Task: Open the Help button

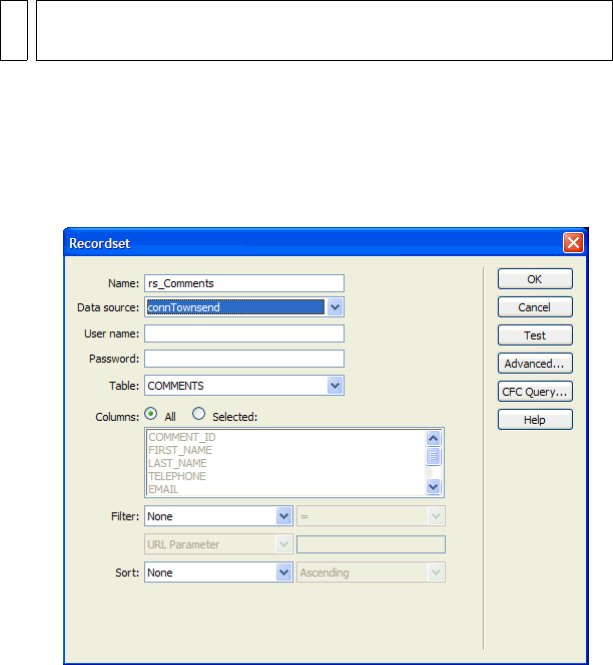Action: point(535,420)
